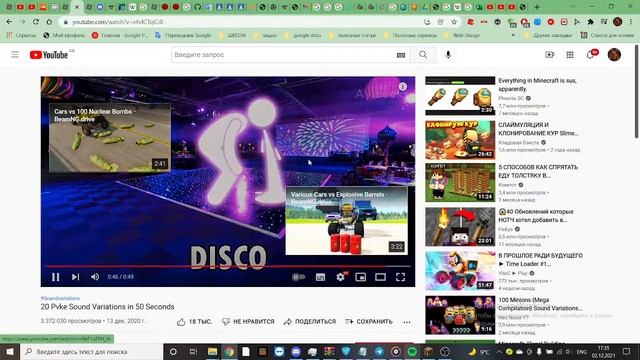Click the browser address bar URL
The height and width of the screenshot is (360, 640).
tap(118, 22)
